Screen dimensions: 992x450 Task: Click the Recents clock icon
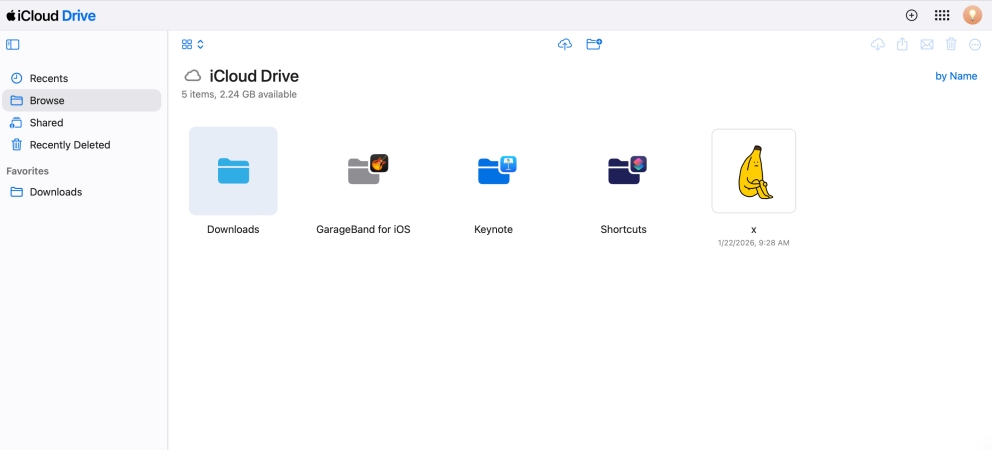pos(16,78)
